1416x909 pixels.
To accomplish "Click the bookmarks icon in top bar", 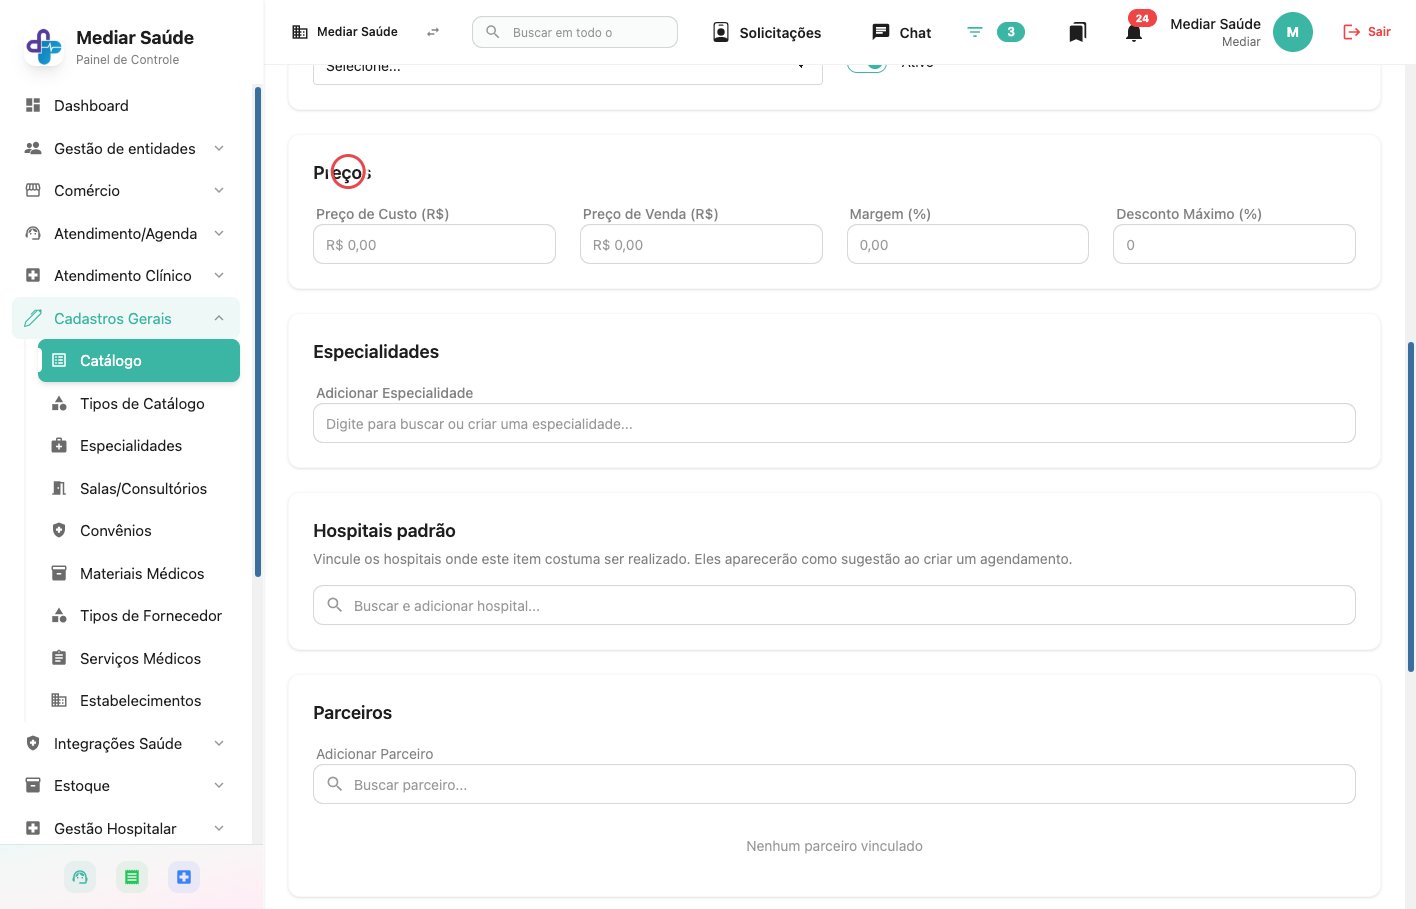I will click(1077, 32).
